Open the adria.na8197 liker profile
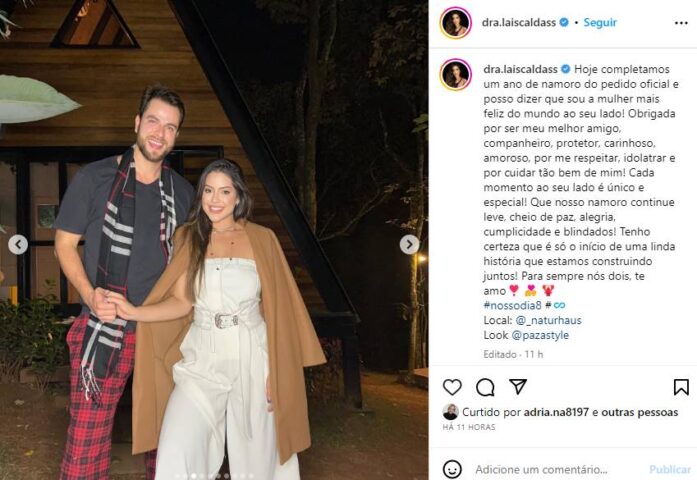This screenshot has height=480, width=697. click(x=556, y=412)
